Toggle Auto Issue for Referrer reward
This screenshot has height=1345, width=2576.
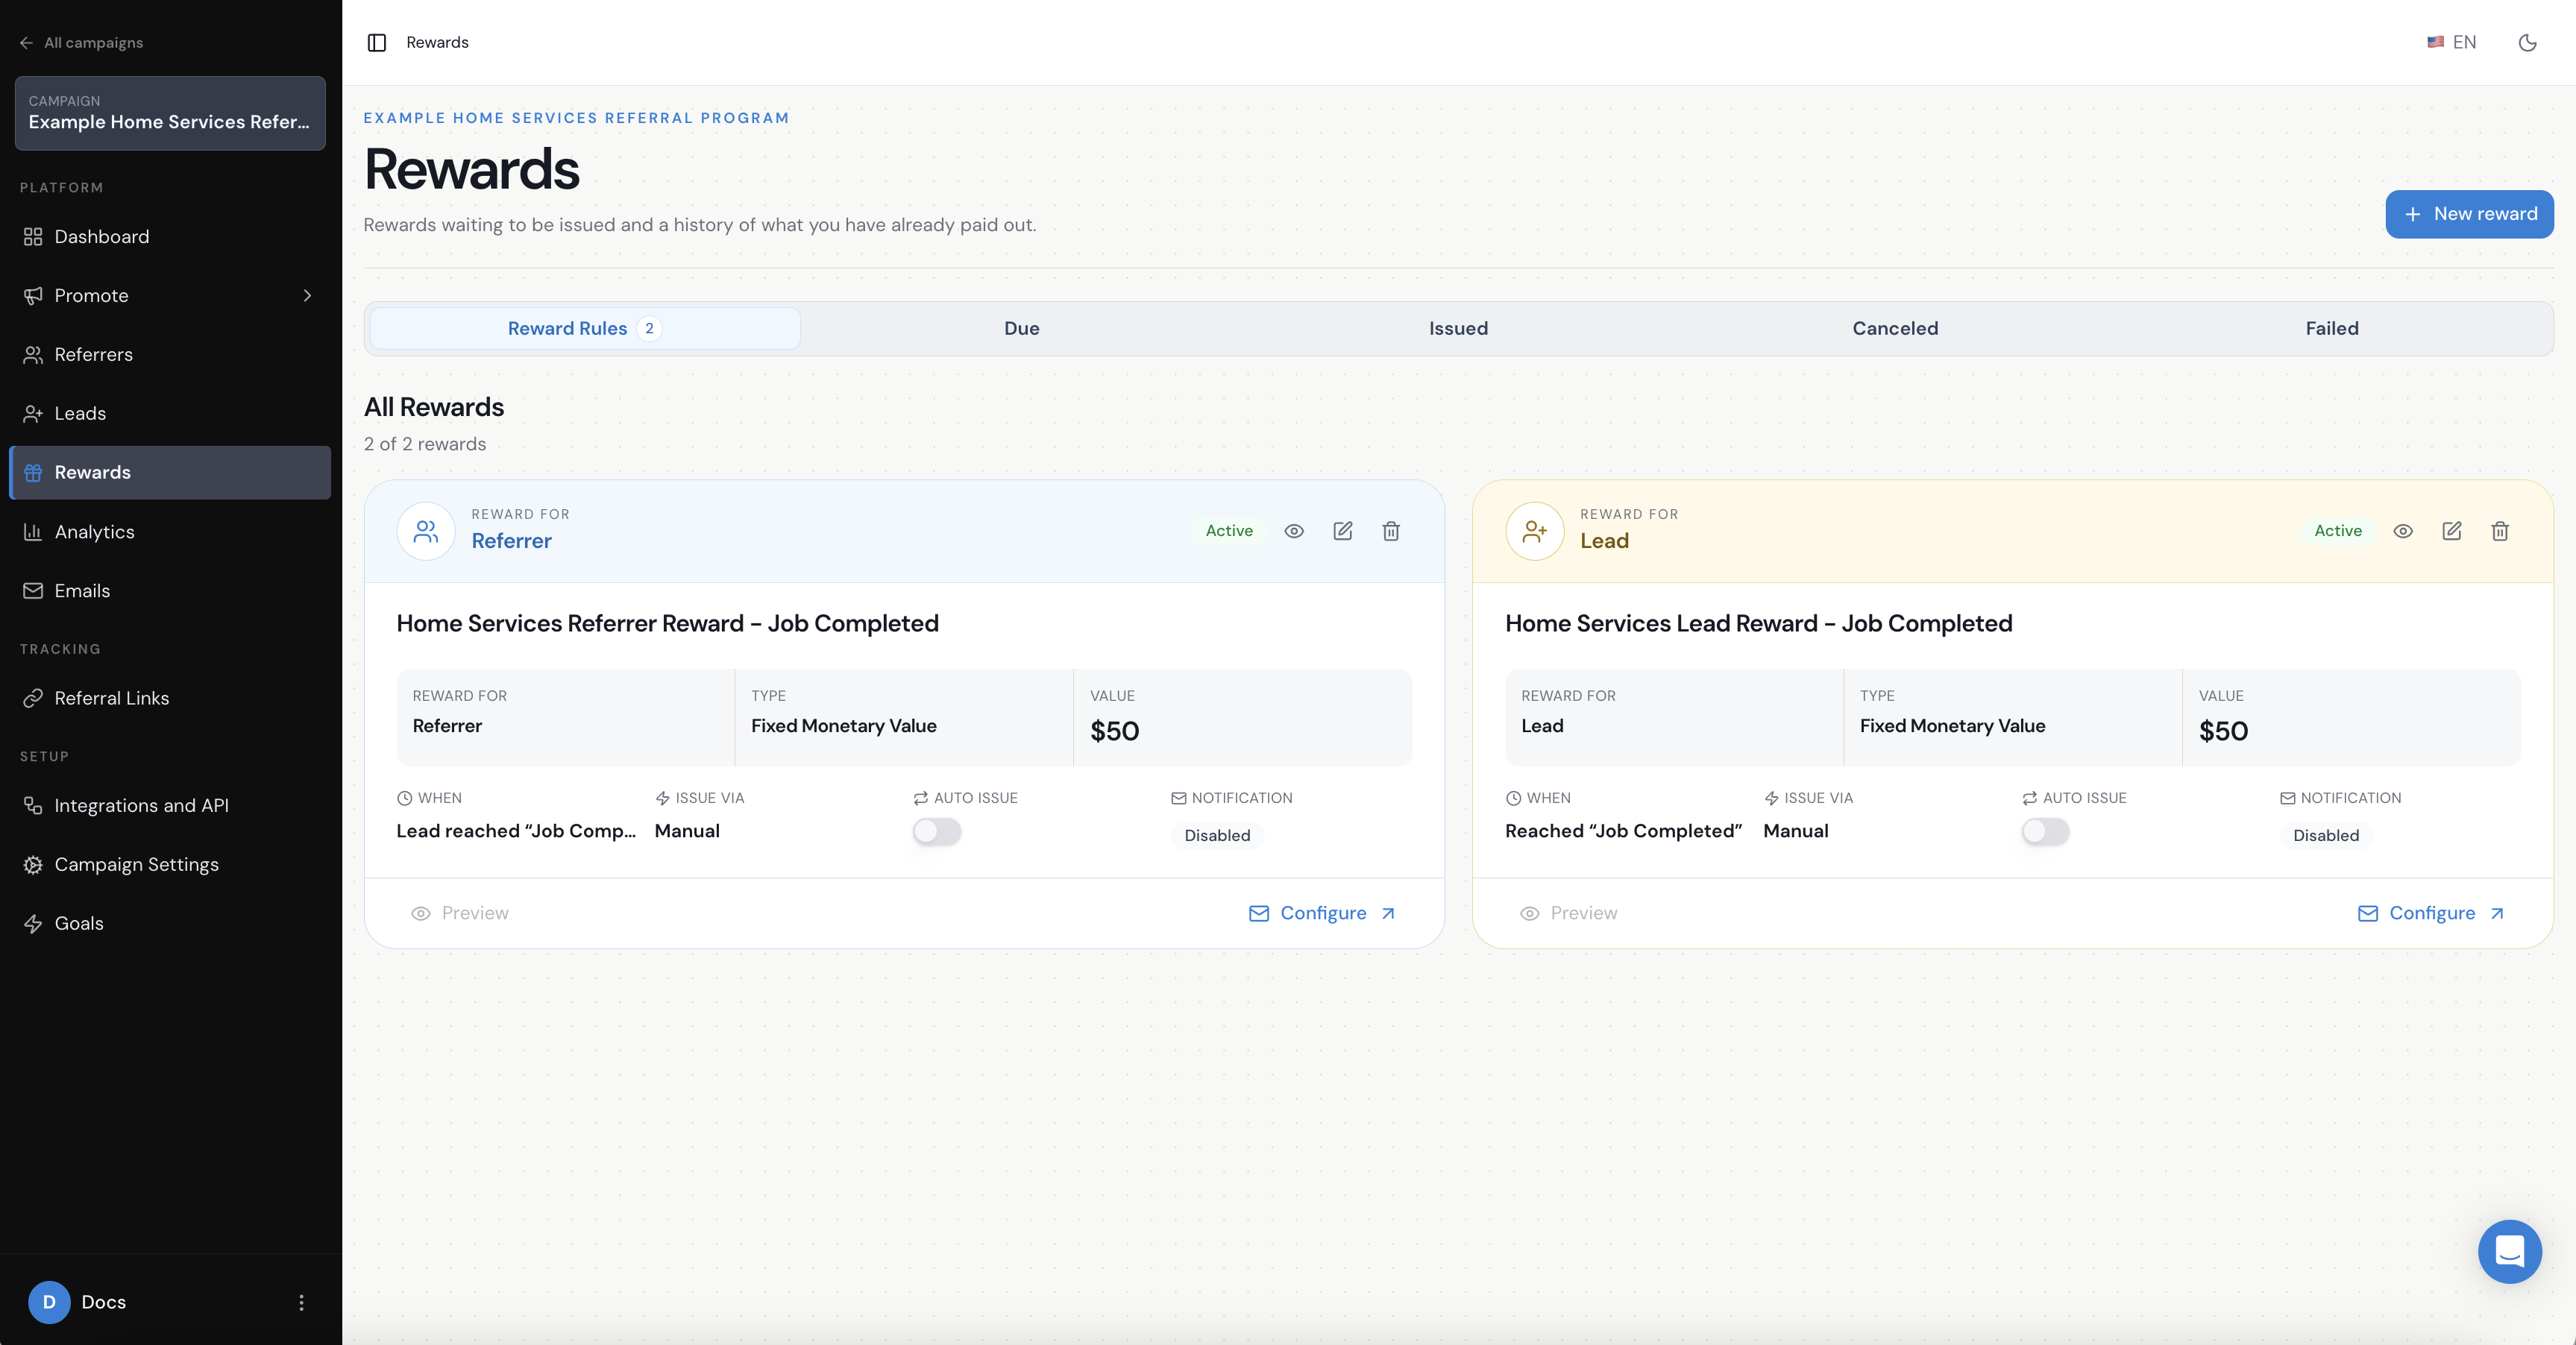pyautogui.click(x=937, y=832)
